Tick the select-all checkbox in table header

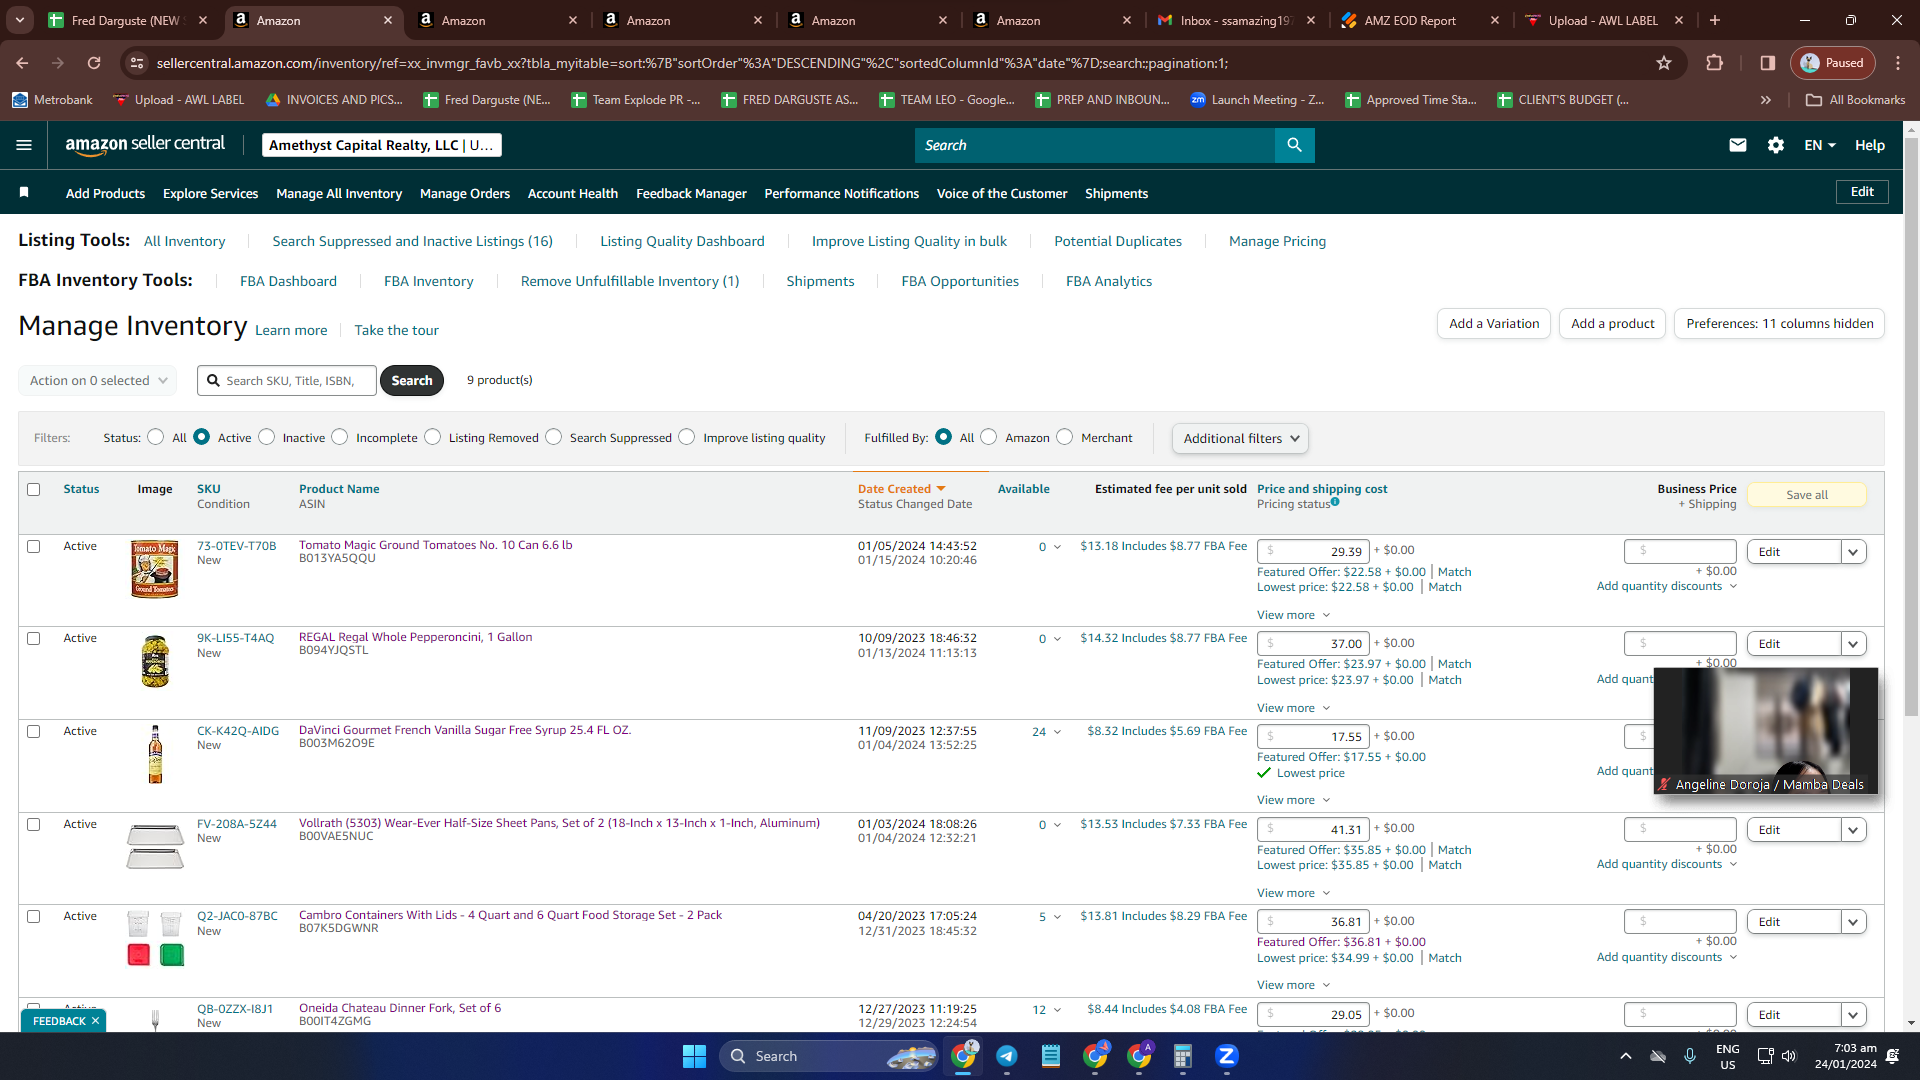click(x=34, y=490)
